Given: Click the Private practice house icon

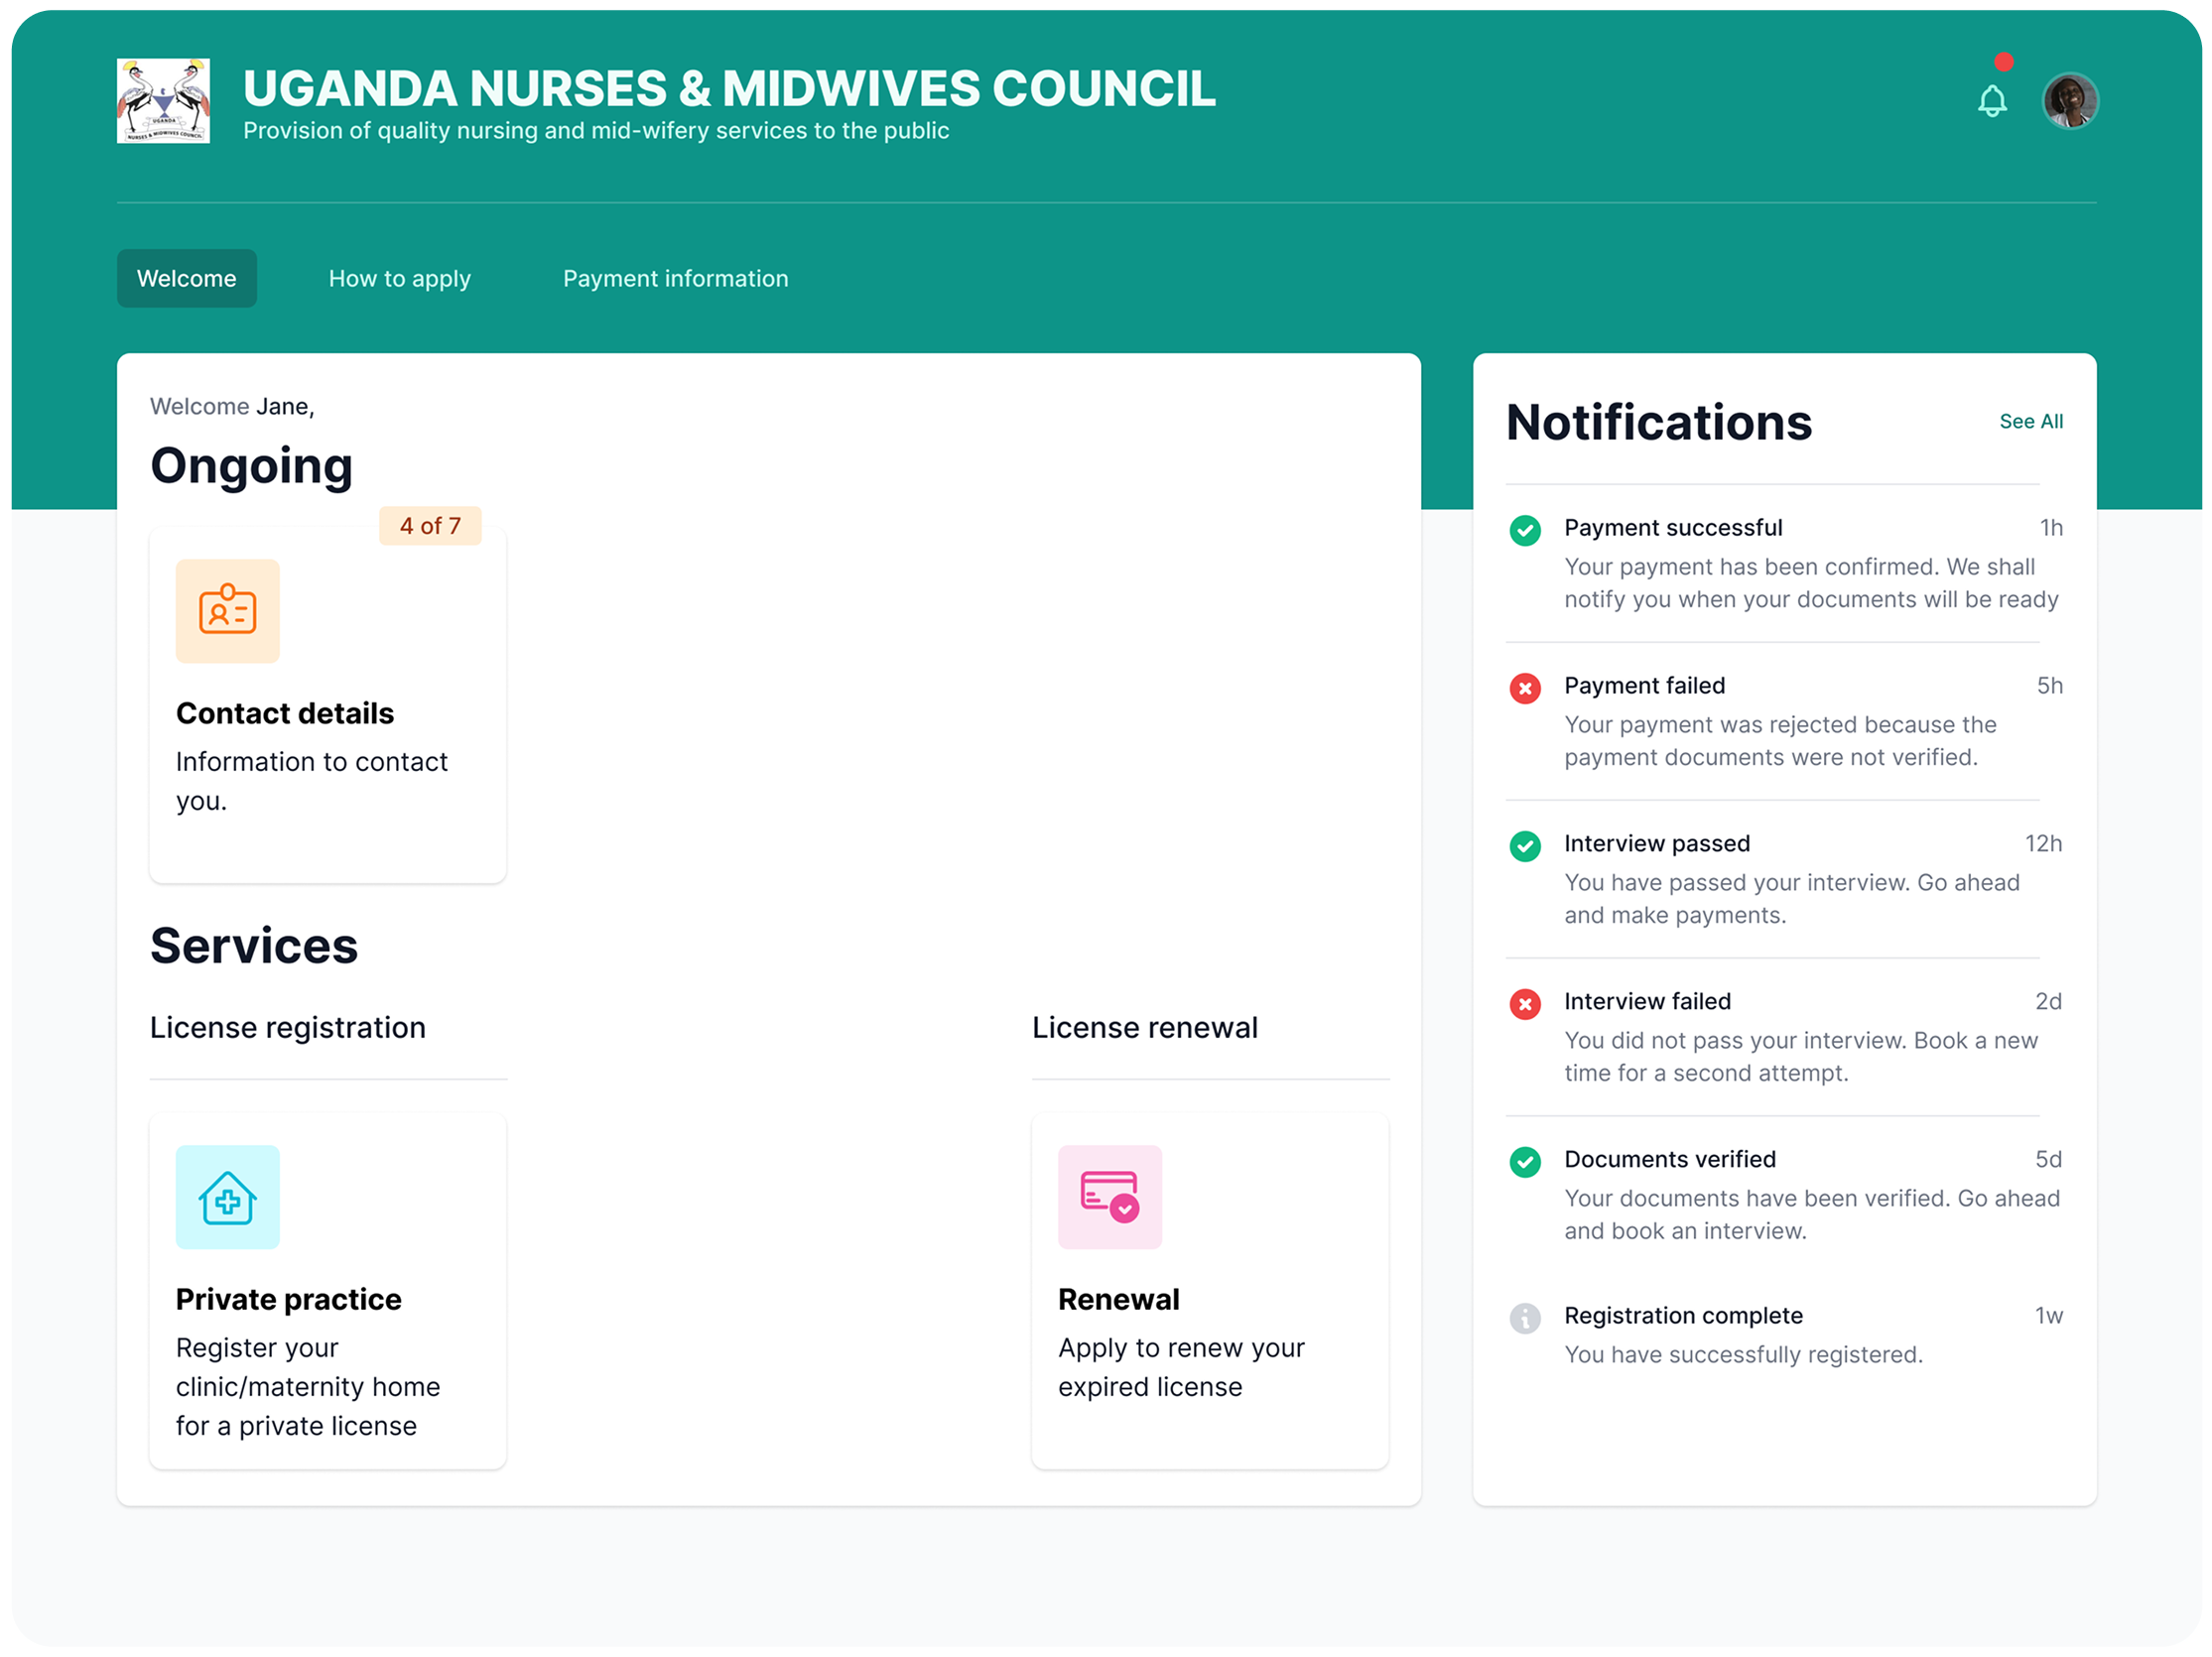Looking at the screenshot, I should coord(228,1197).
